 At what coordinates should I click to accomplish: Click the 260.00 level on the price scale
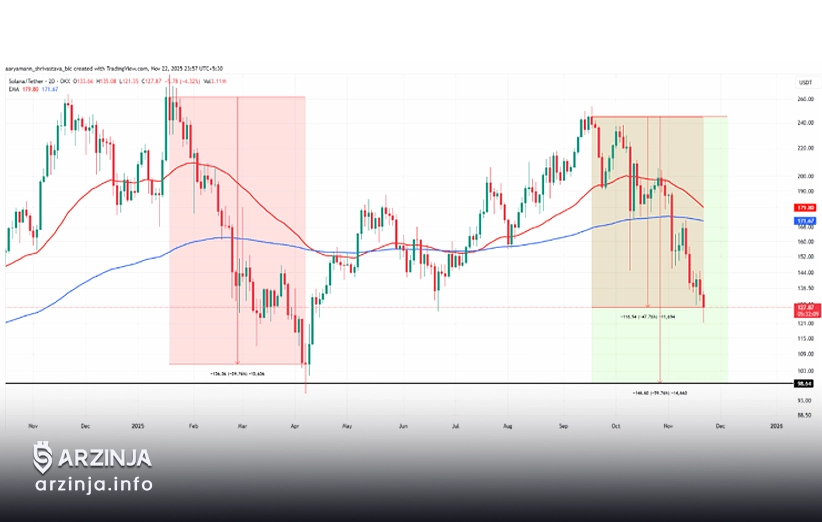click(803, 100)
